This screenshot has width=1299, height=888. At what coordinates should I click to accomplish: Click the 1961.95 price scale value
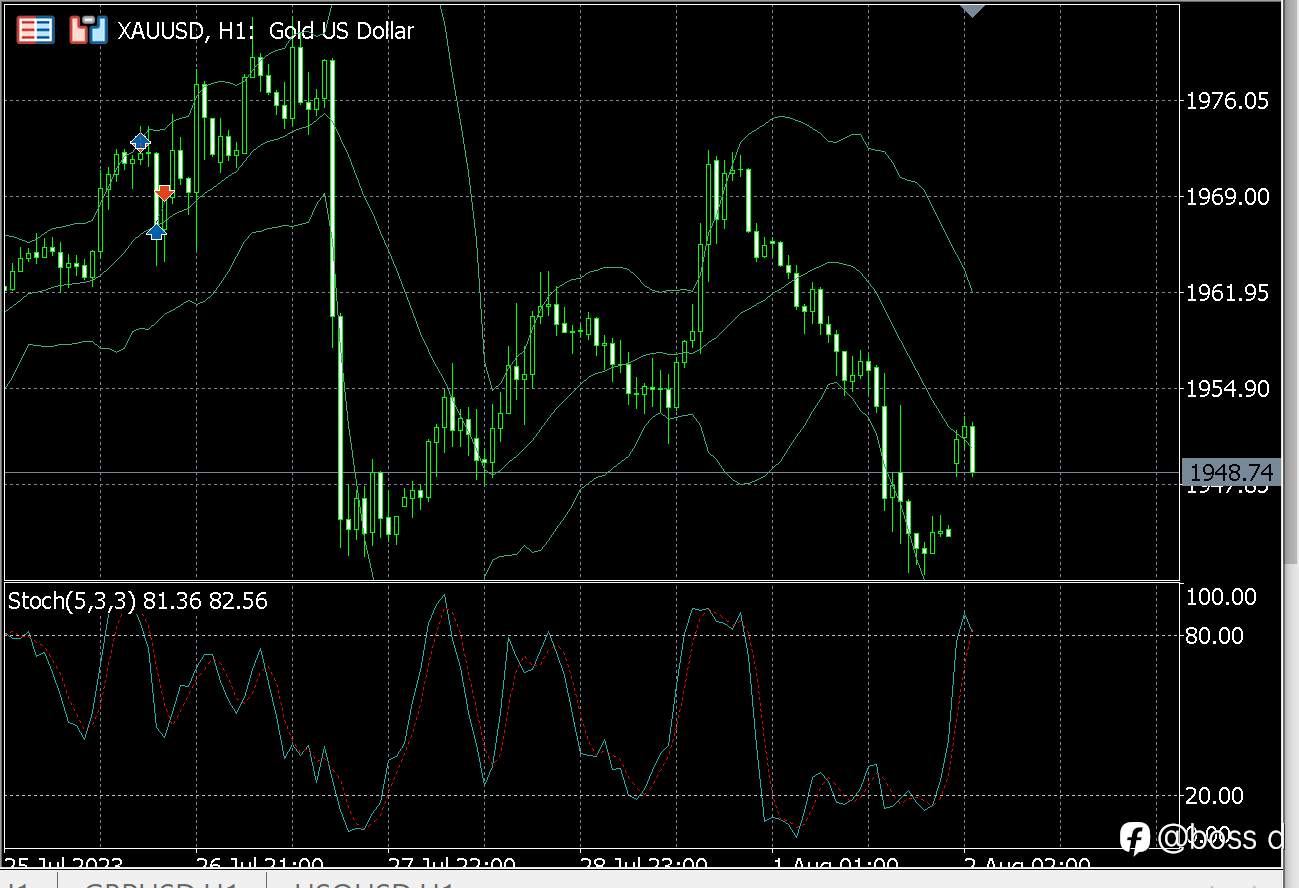pos(1227,293)
